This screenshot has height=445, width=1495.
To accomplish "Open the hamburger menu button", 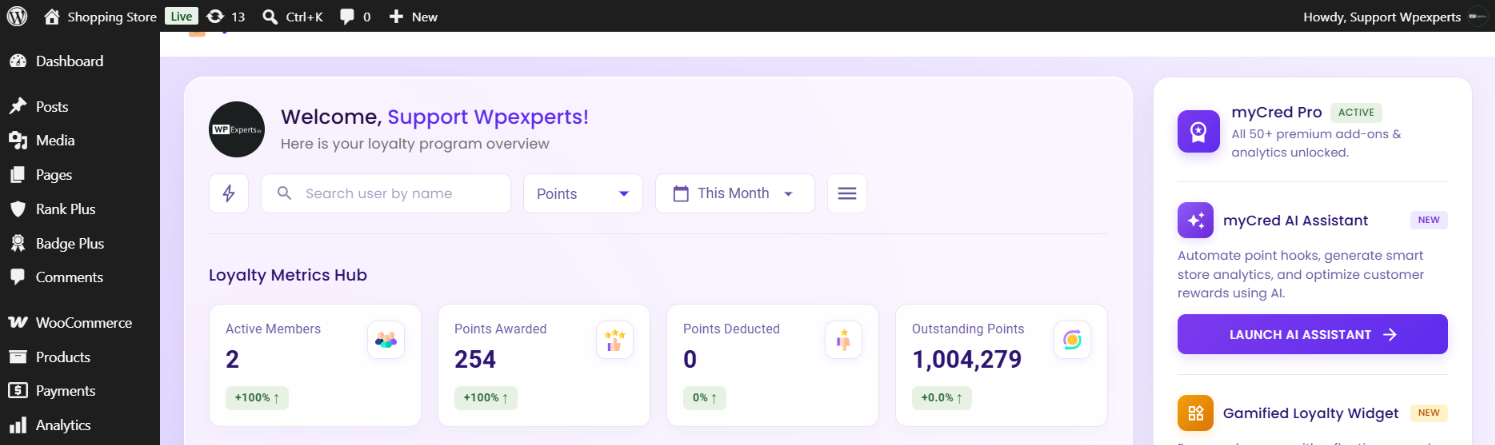I will tap(847, 193).
